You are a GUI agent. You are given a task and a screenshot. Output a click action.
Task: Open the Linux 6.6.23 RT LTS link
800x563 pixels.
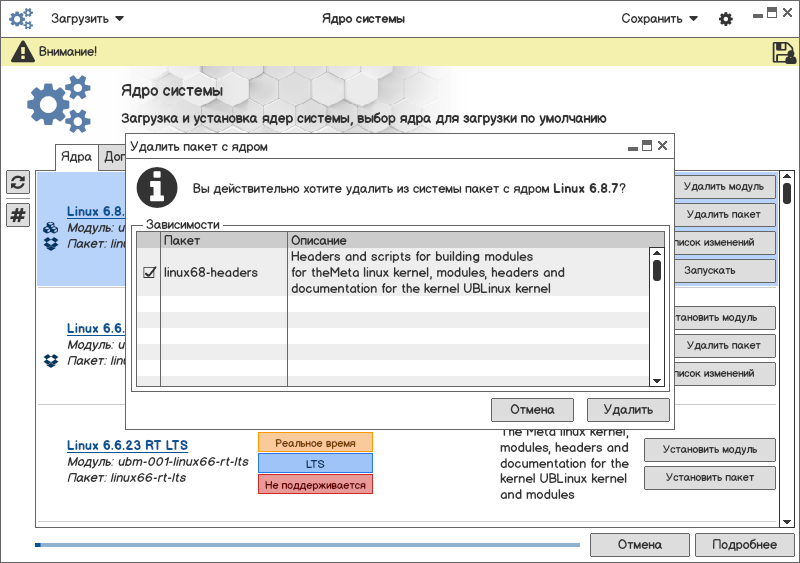(x=127, y=445)
